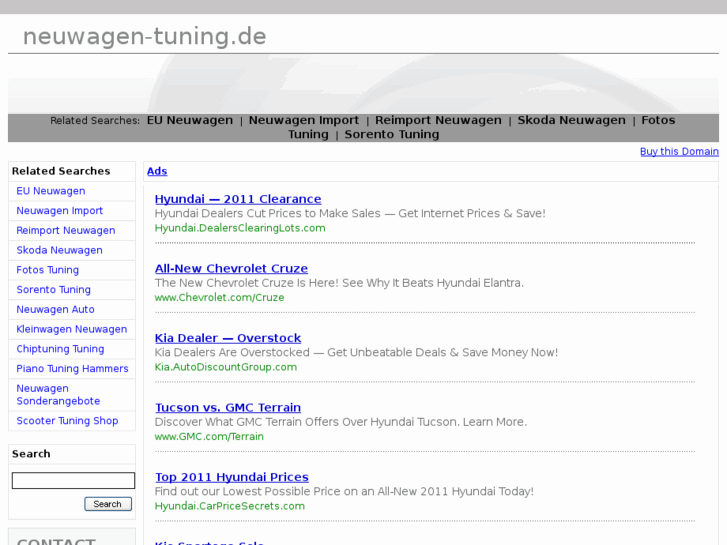Open Hyundai — 2011 Clearance ad title
This screenshot has width=727, height=545.
coord(238,199)
